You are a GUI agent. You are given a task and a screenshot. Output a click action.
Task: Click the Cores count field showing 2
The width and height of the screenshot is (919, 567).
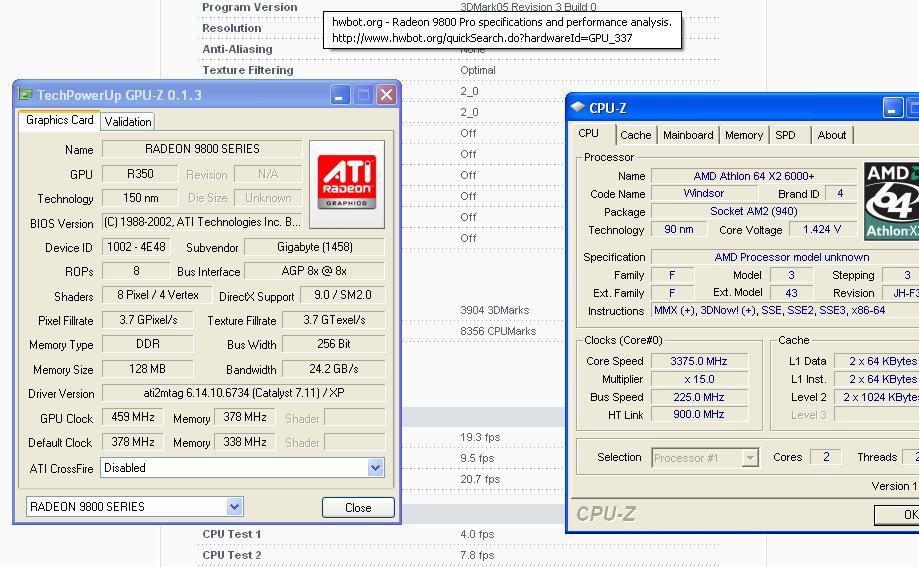(x=826, y=457)
